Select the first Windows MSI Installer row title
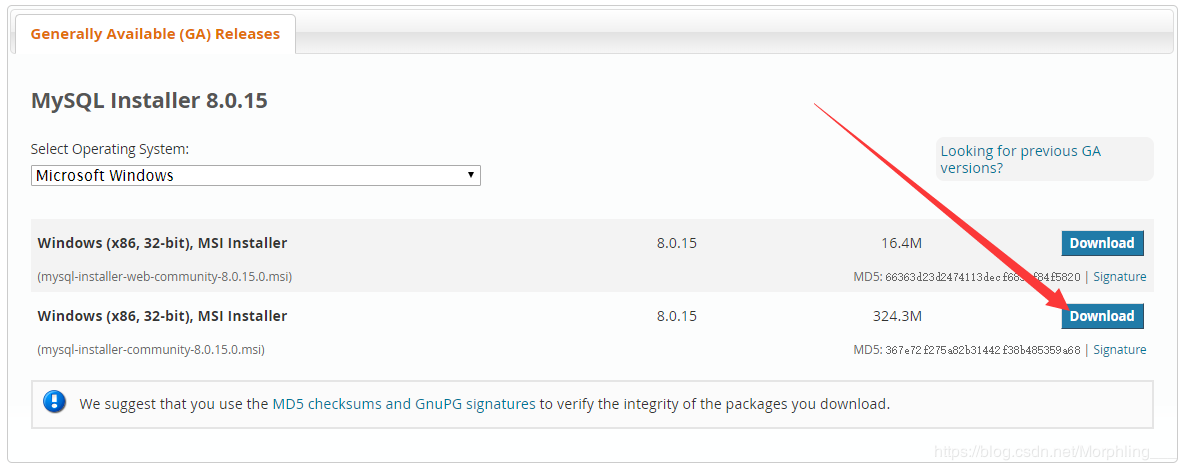The width and height of the screenshot is (1186, 470). pyautogui.click(x=162, y=243)
